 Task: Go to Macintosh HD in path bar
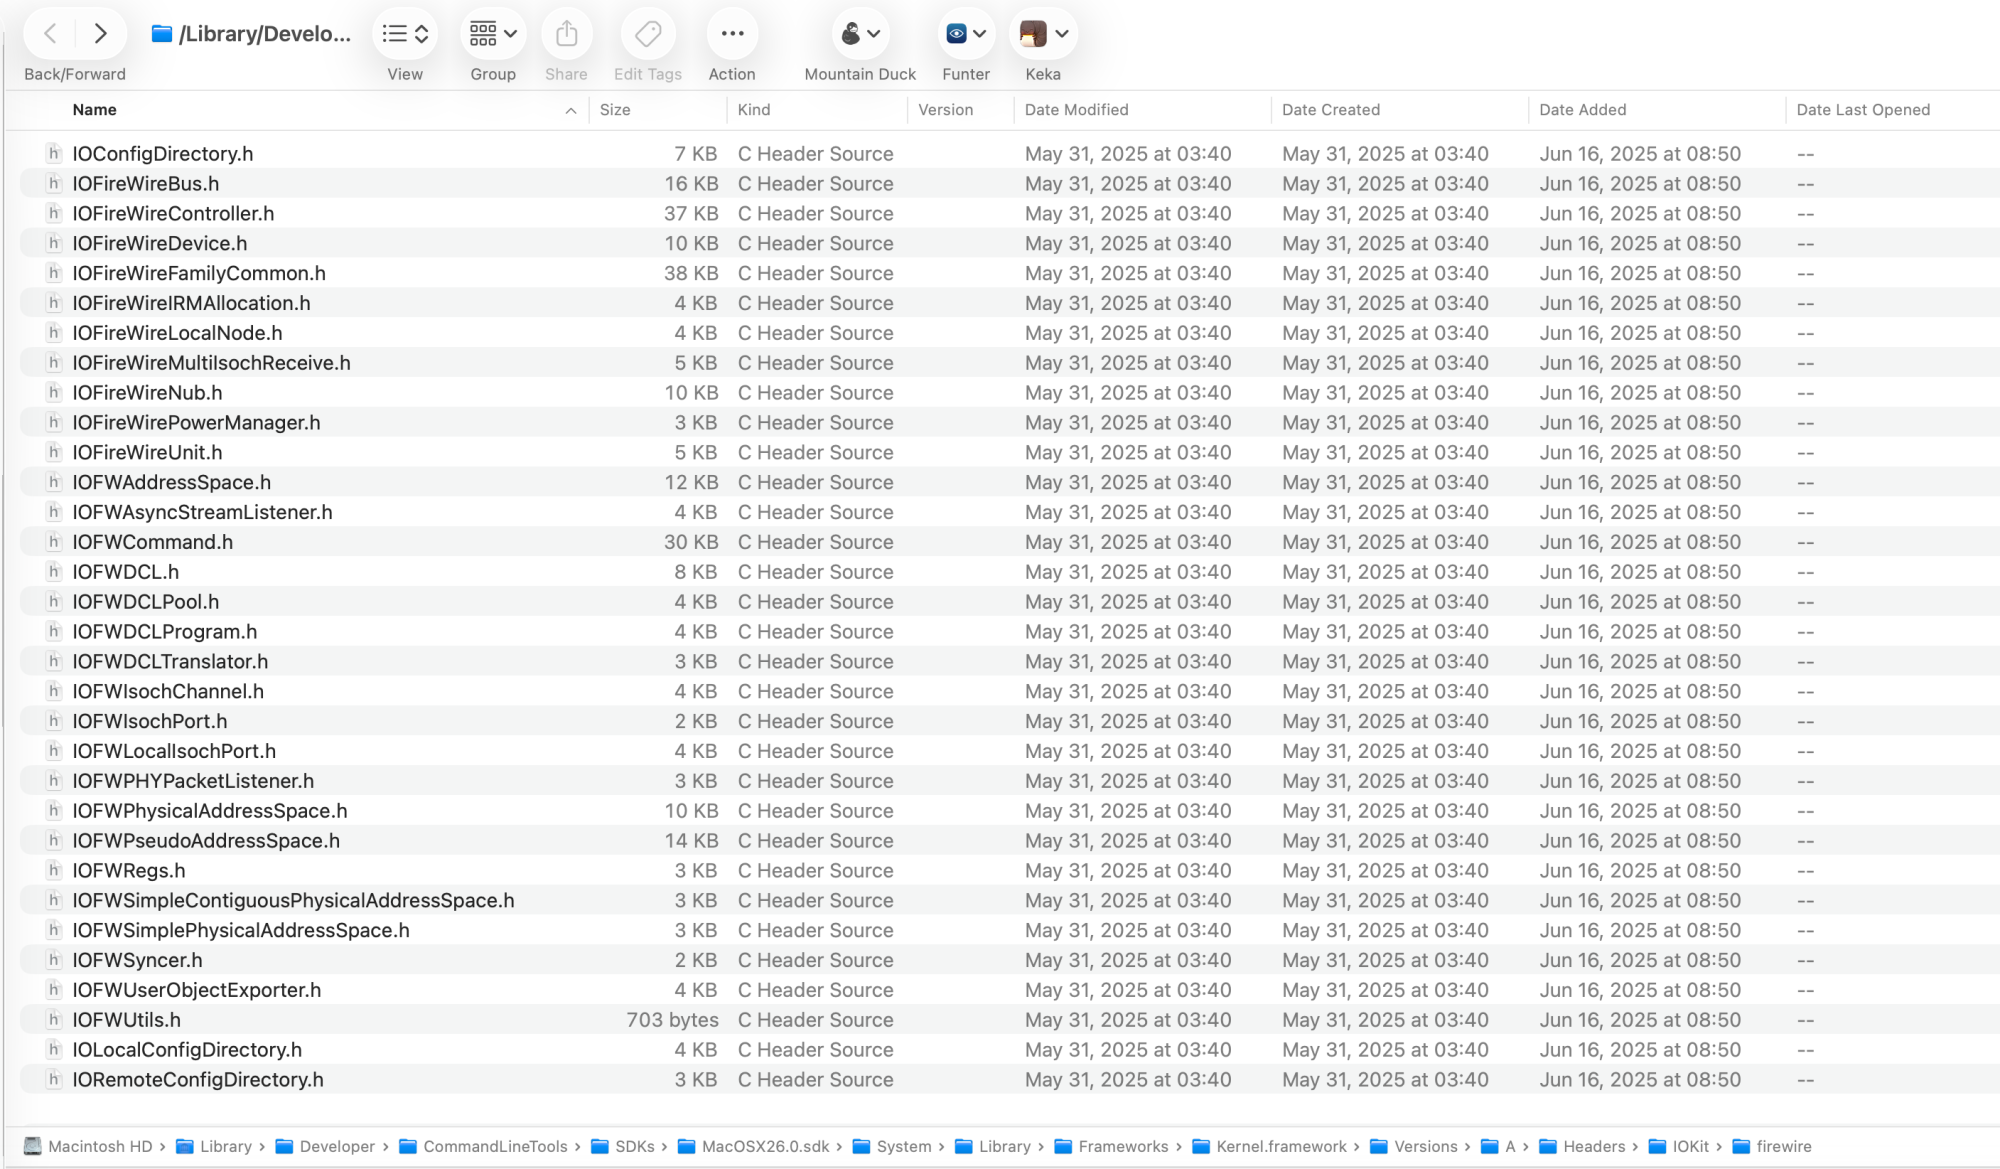(99, 1146)
